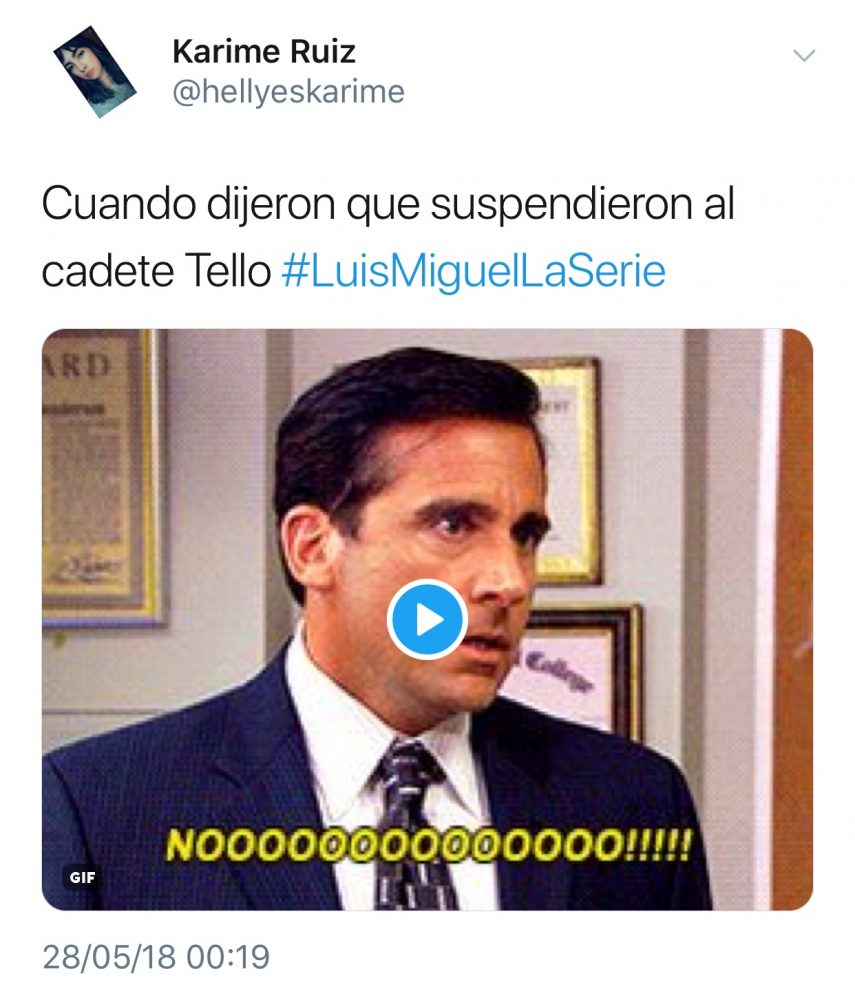Tap the word cadete in the tweet

point(107,271)
